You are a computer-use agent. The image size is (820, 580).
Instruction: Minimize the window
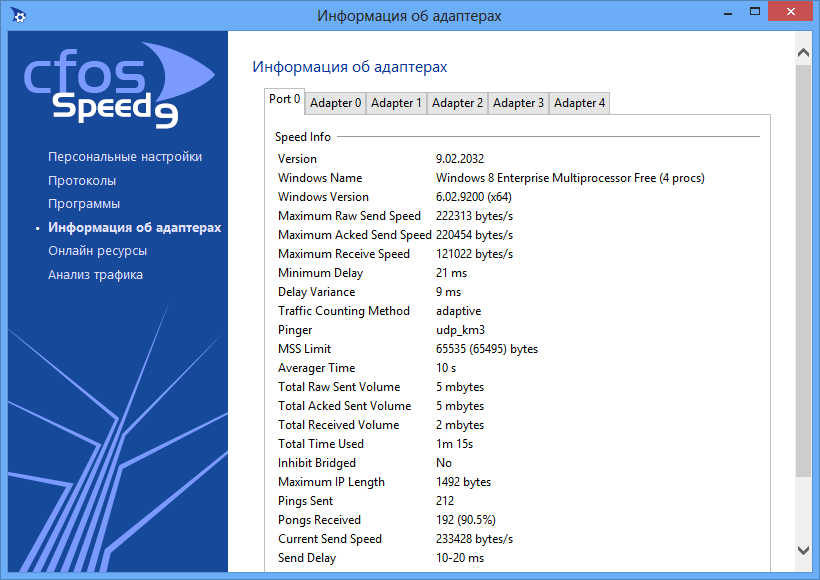click(728, 13)
